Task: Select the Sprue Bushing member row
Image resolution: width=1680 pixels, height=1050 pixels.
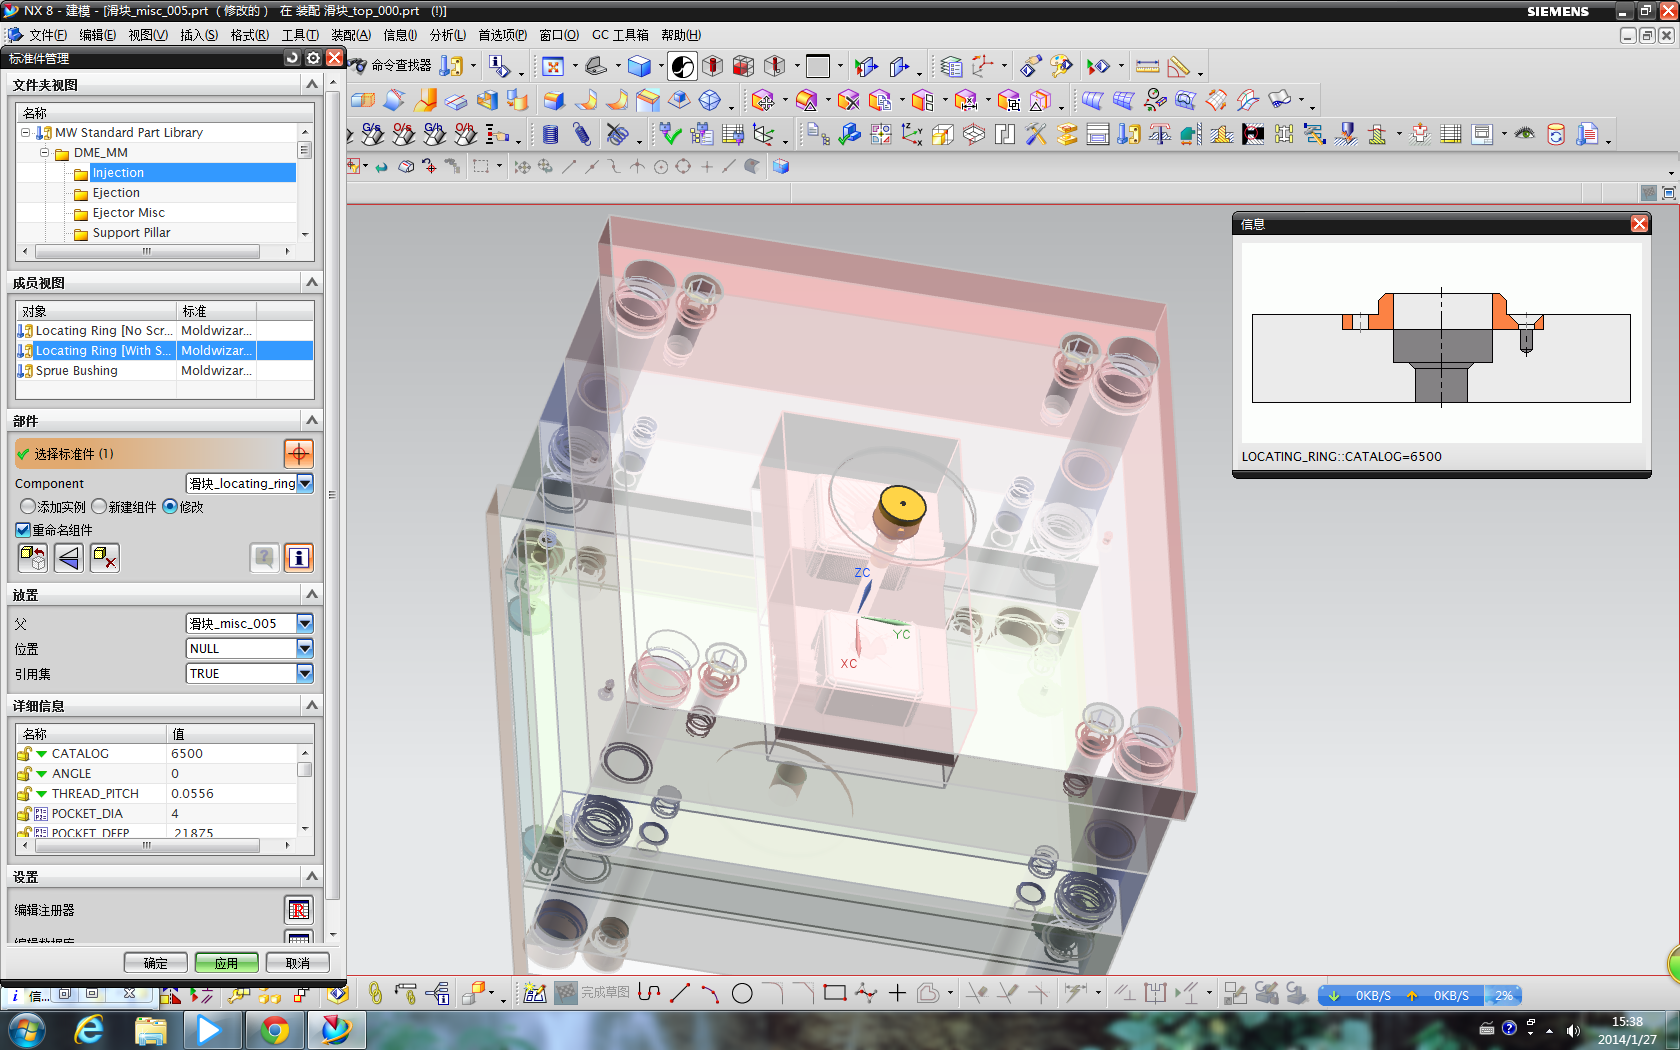Action: click(x=165, y=371)
